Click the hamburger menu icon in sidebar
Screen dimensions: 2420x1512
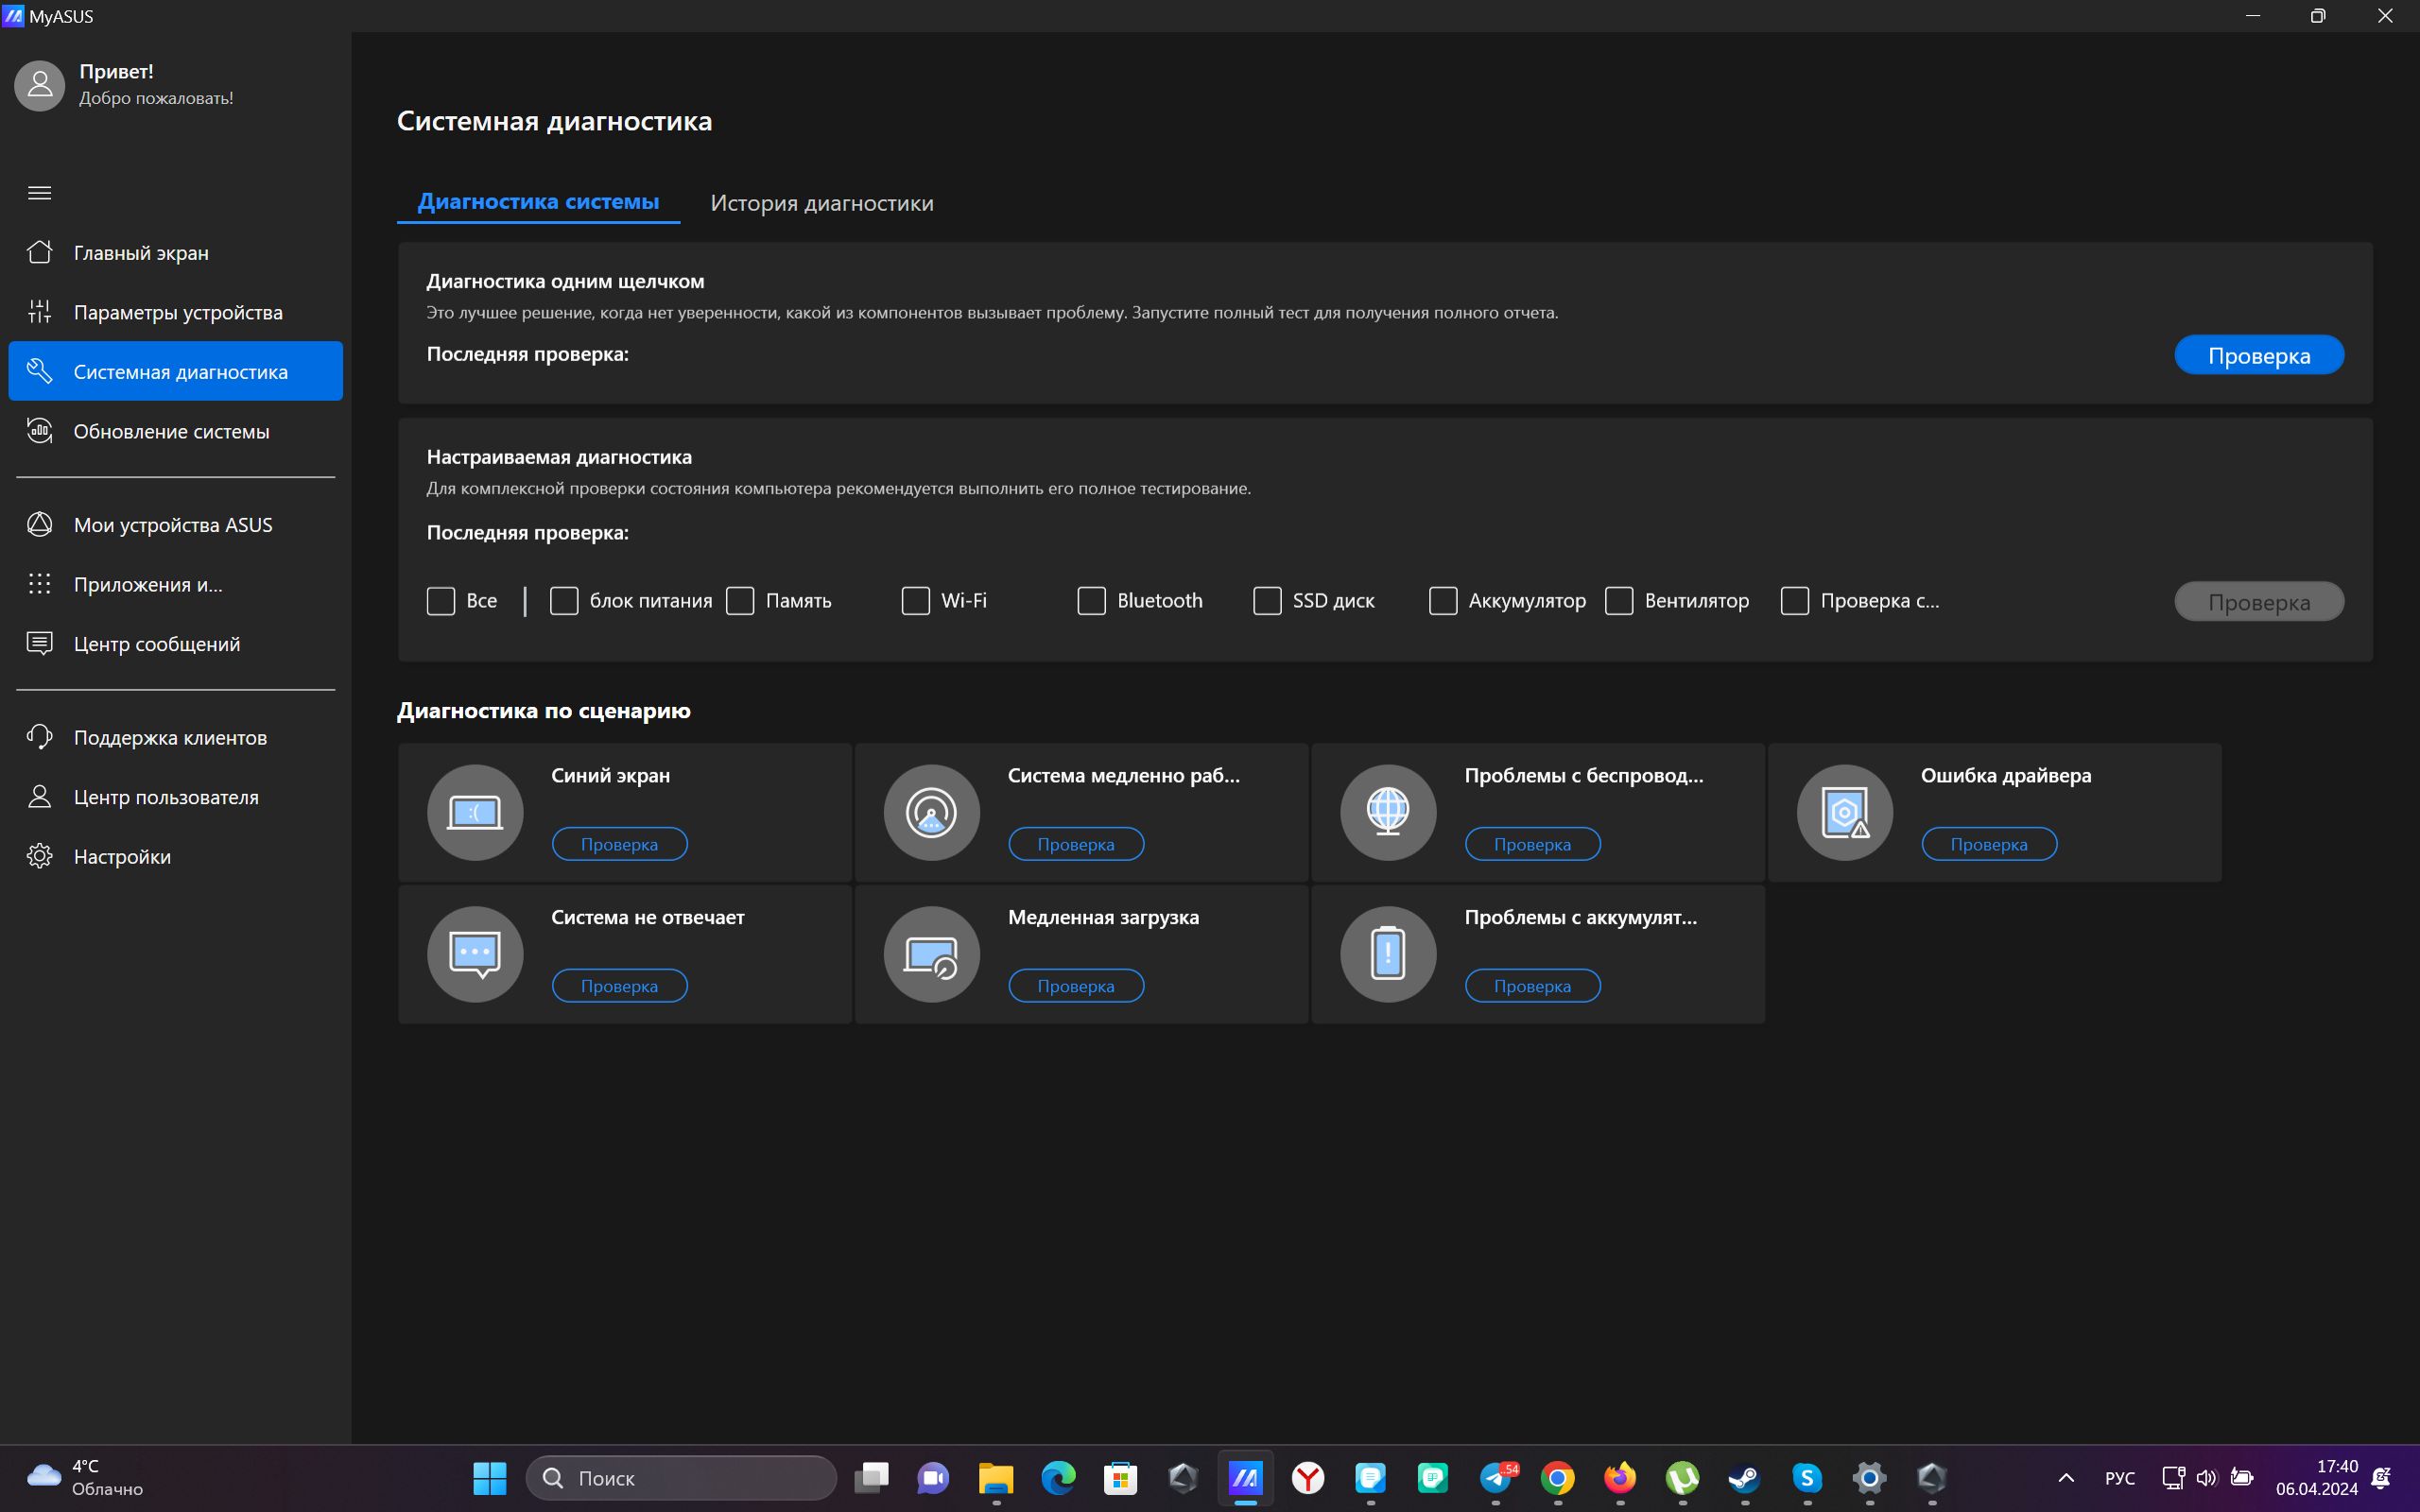click(40, 193)
